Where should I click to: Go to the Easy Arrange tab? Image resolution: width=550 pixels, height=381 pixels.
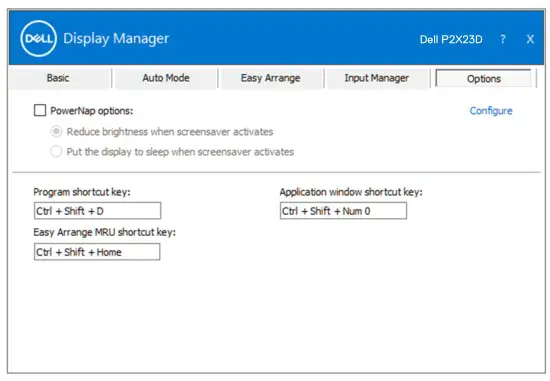point(270,78)
